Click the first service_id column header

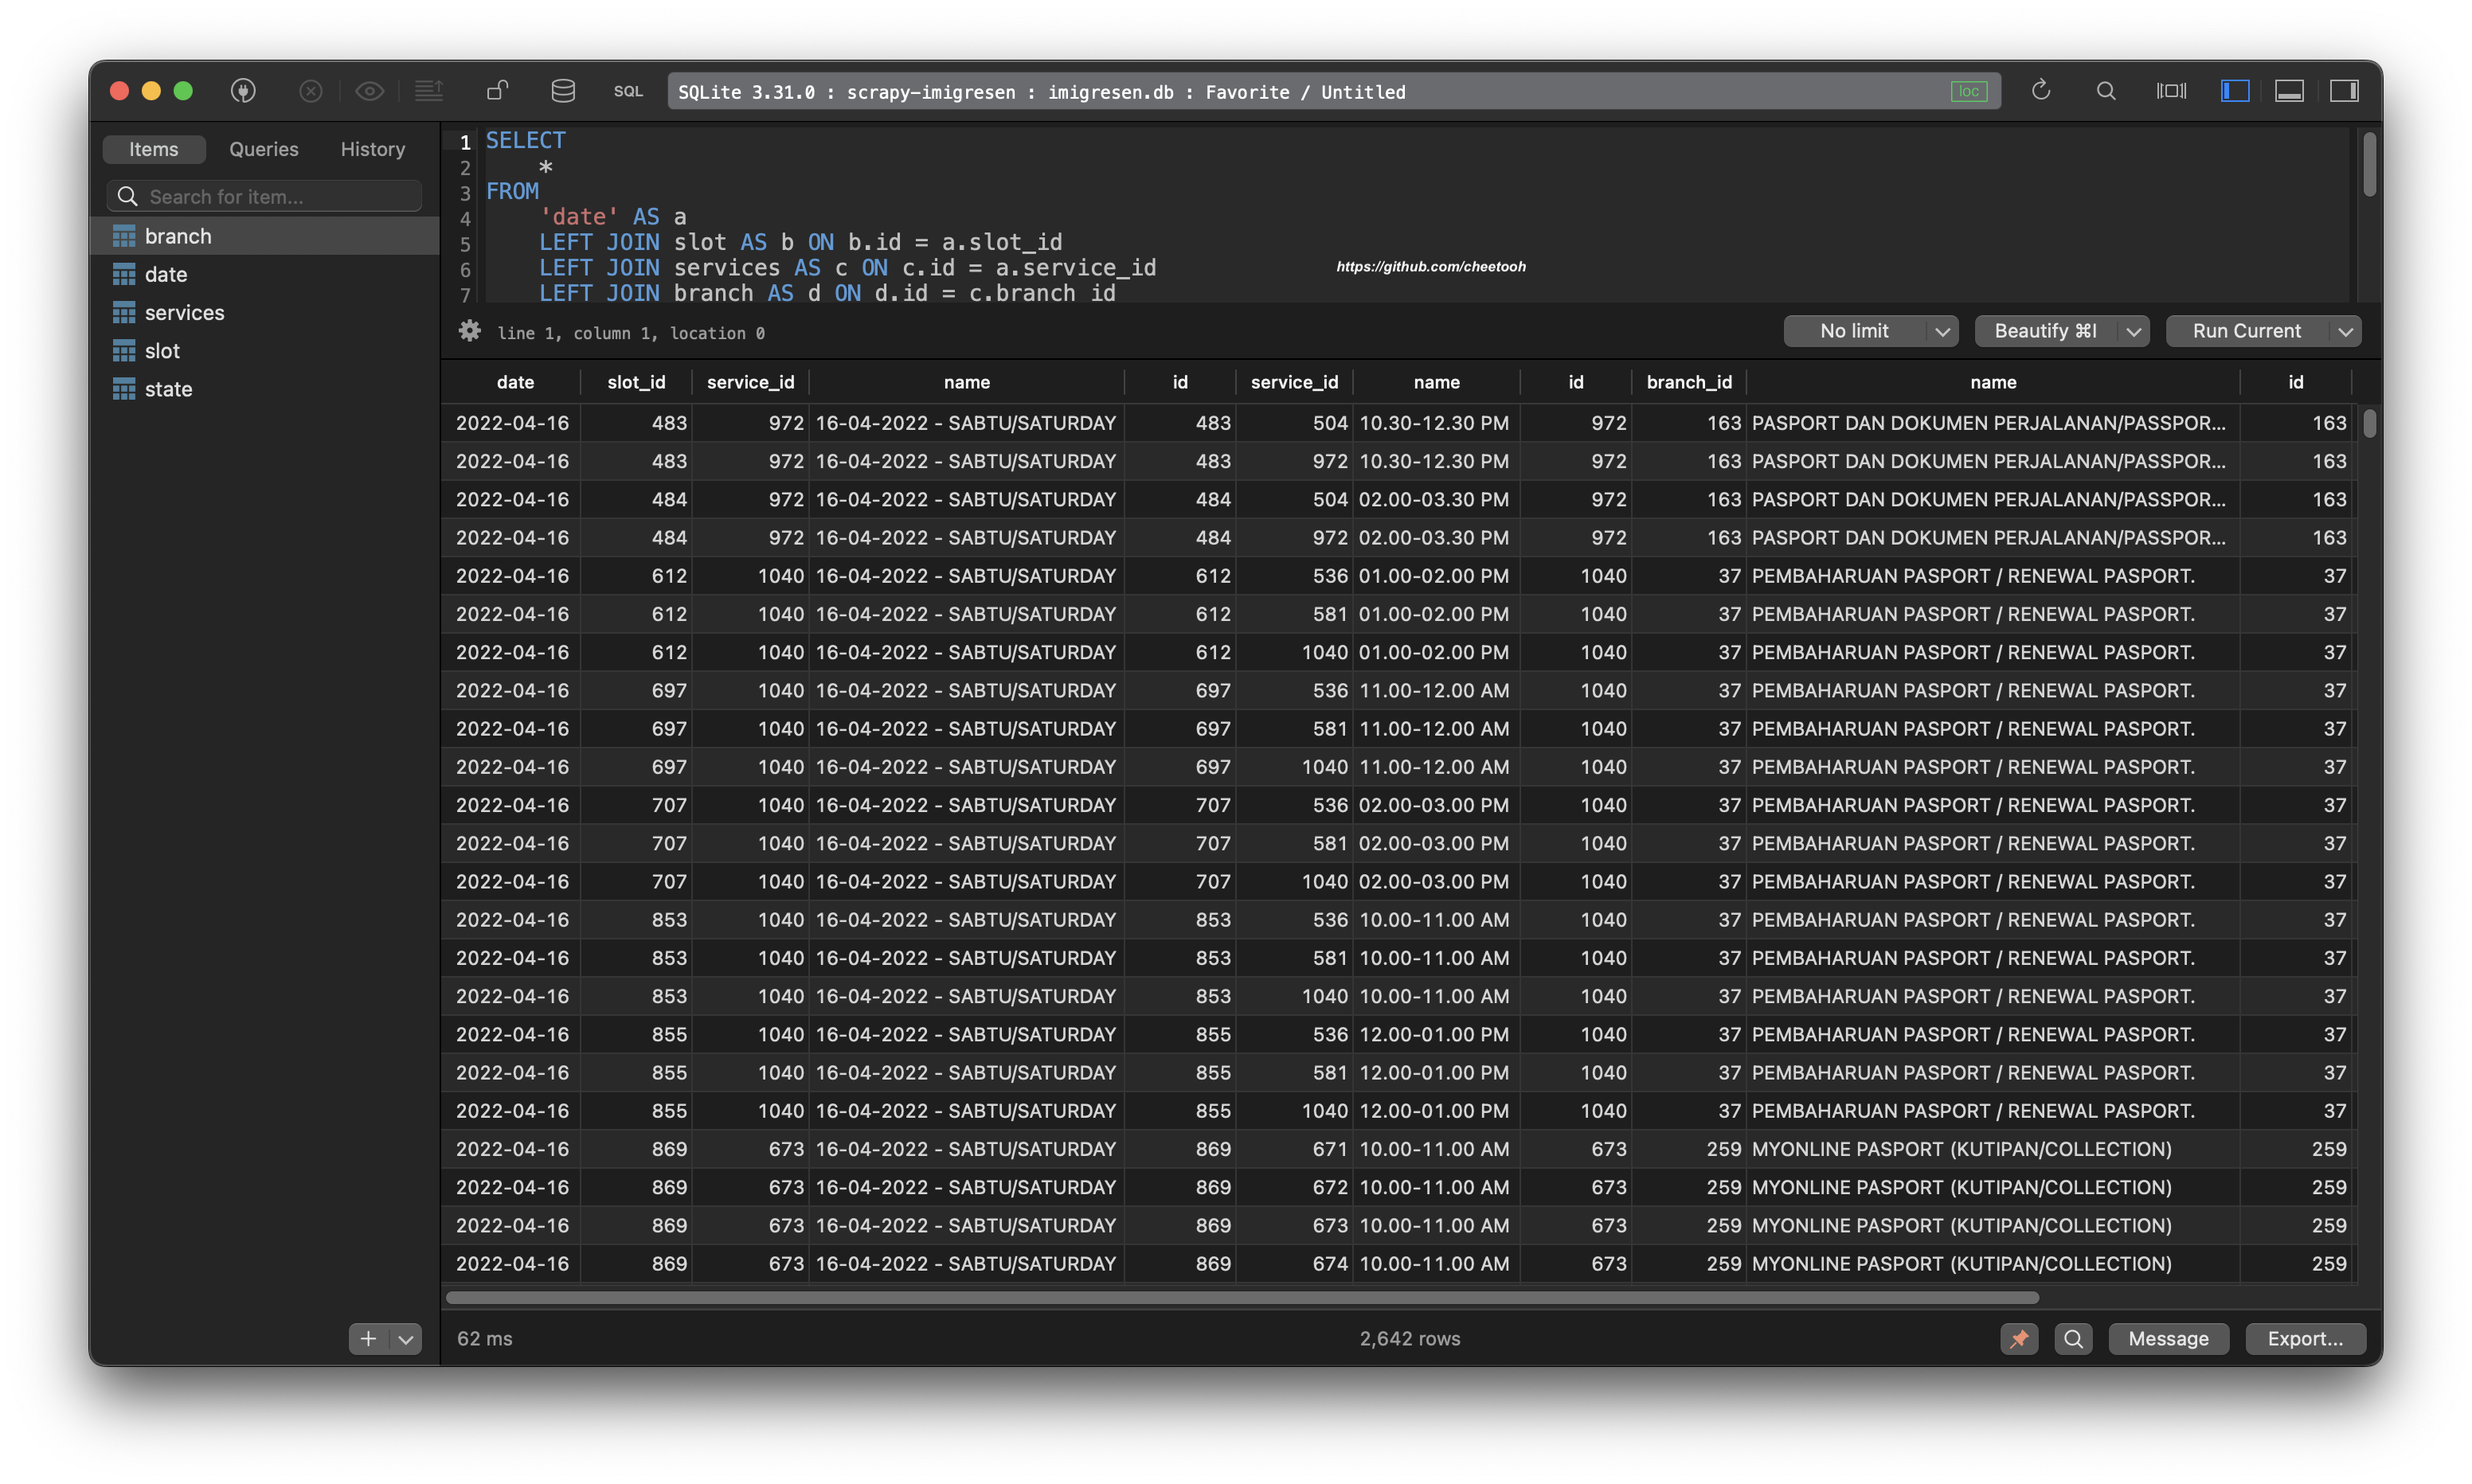pyautogui.click(x=750, y=382)
